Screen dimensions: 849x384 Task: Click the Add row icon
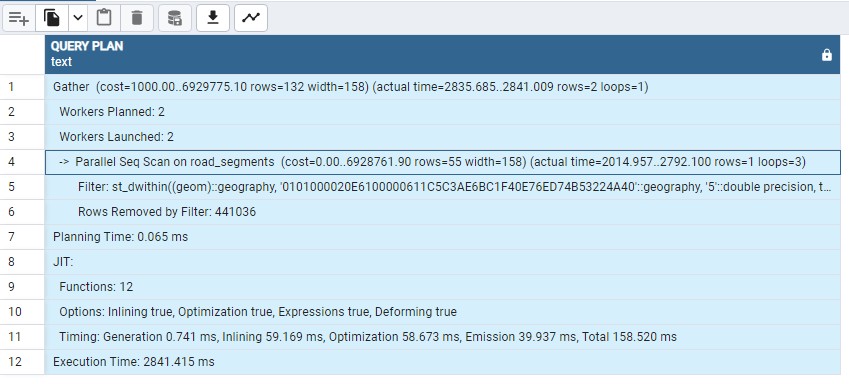[x=19, y=18]
